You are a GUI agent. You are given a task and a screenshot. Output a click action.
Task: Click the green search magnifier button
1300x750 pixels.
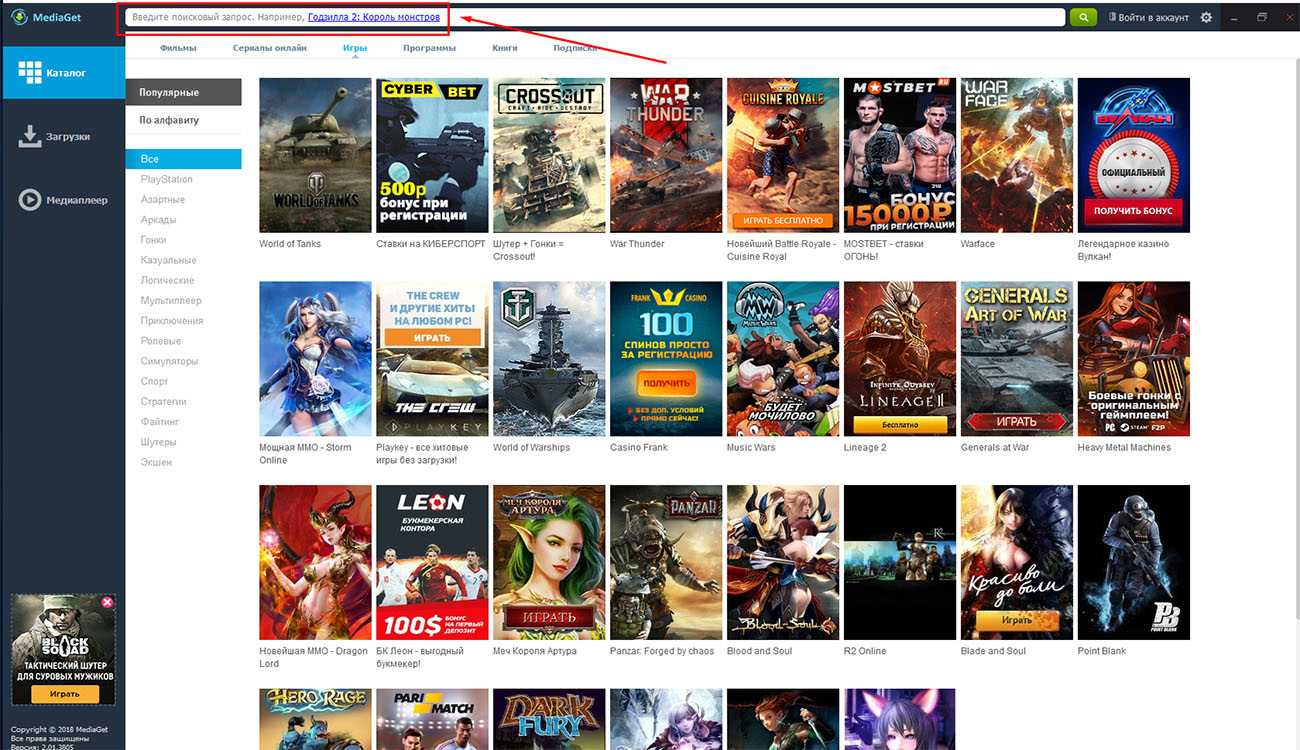tap(1083, 17)
